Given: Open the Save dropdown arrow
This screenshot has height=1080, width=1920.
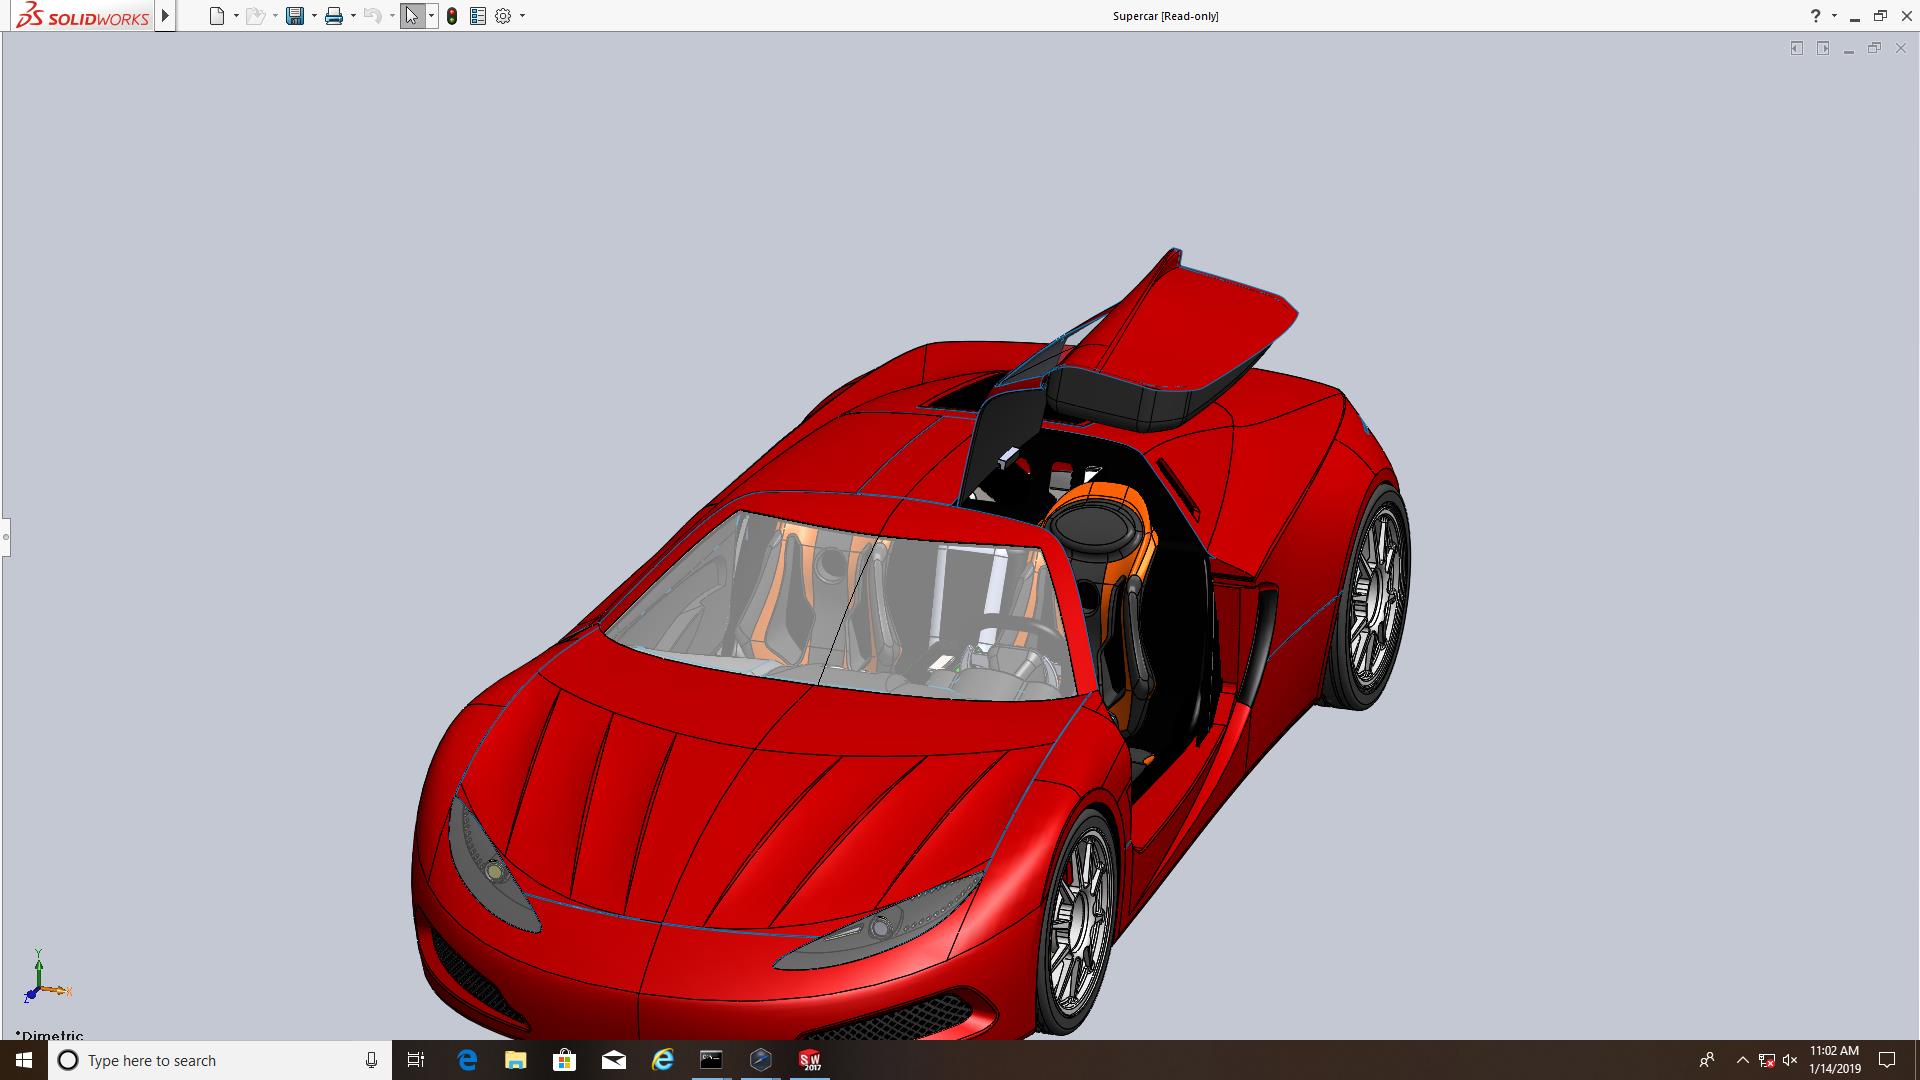Looking at the screenshot, I should coord(314,16).
